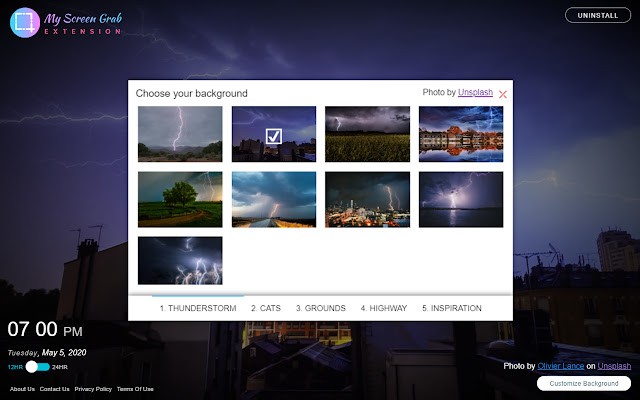Screen dimensions: 640x400
Task: Open the Inspiration category tab
Action: [452, 309]
